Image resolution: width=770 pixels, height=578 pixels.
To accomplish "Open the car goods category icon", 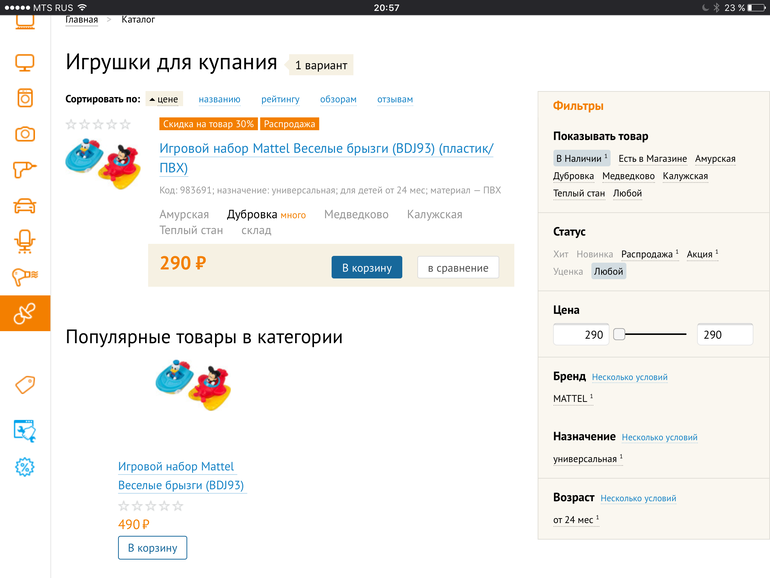I will pos(25,206).
